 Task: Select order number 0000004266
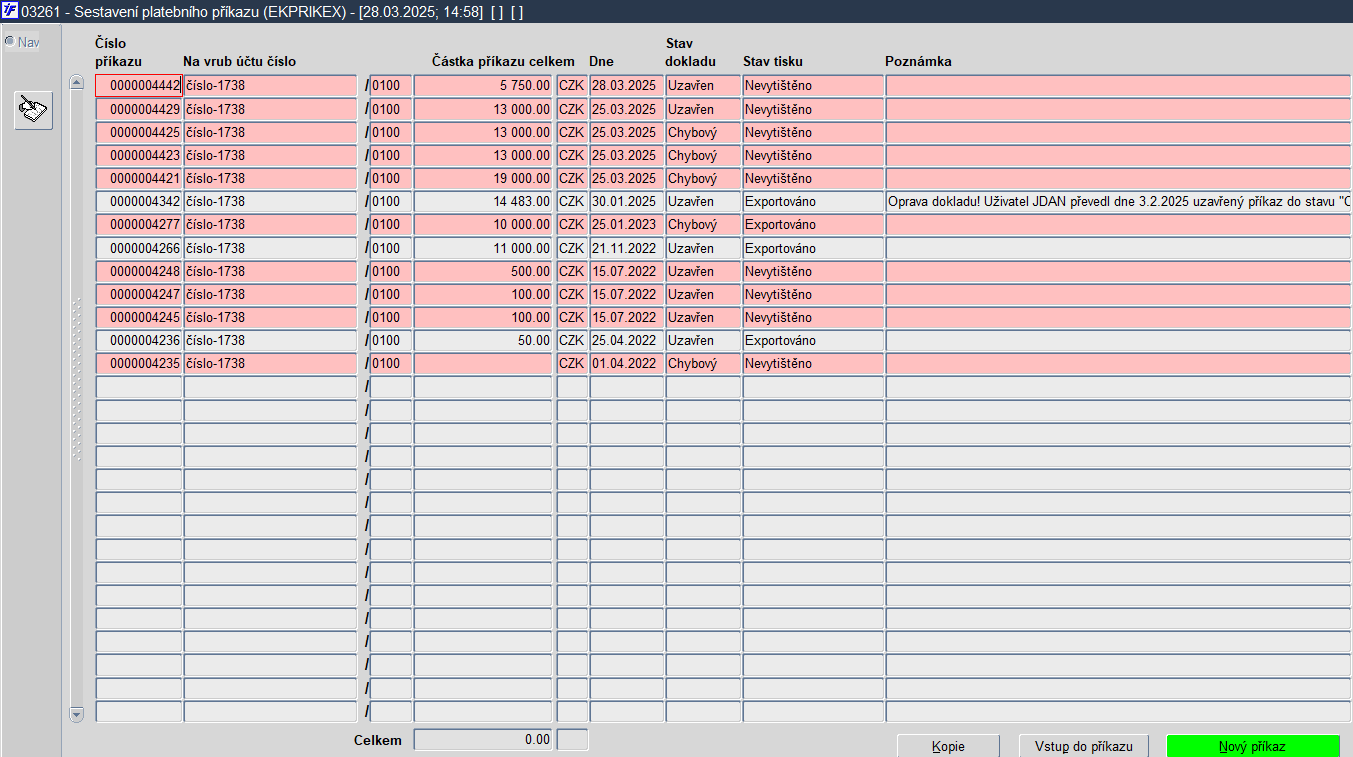(139, 248)
